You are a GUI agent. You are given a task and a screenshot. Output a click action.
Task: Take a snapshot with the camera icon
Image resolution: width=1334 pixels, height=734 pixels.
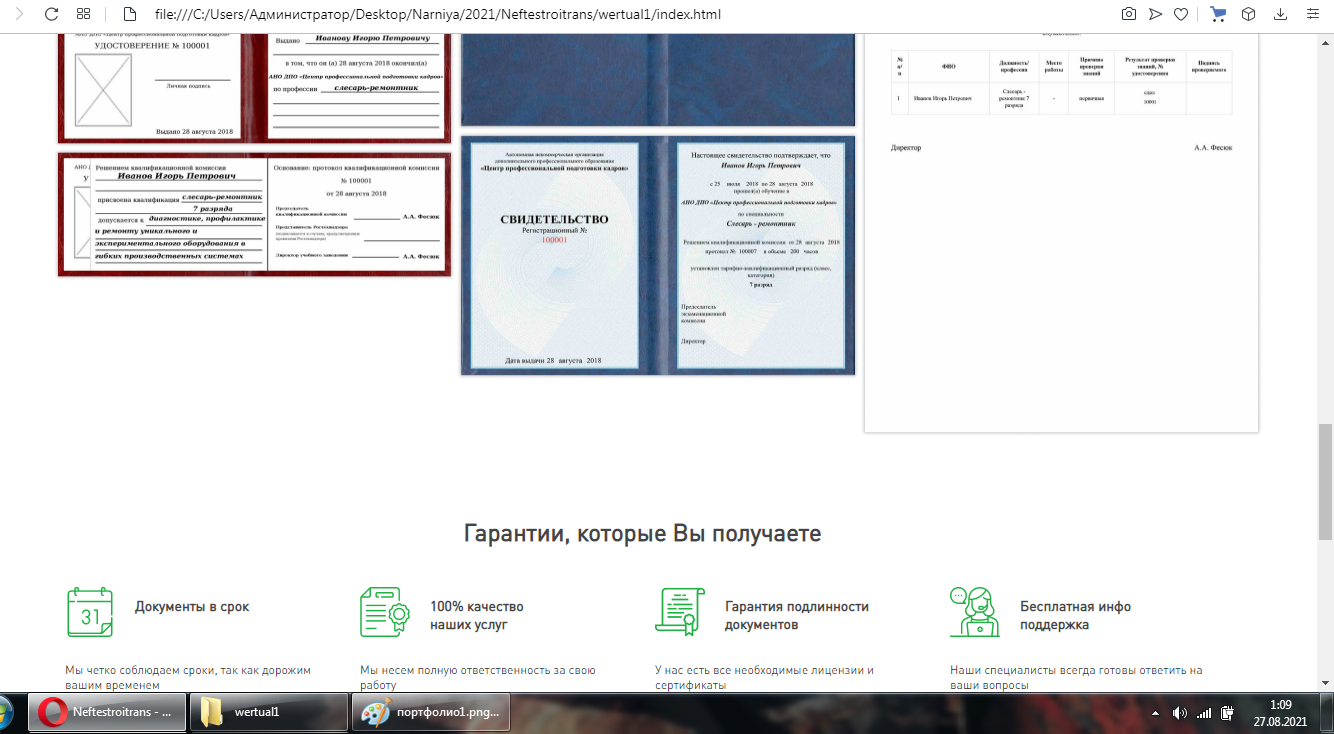click(x=1129, y=14)
